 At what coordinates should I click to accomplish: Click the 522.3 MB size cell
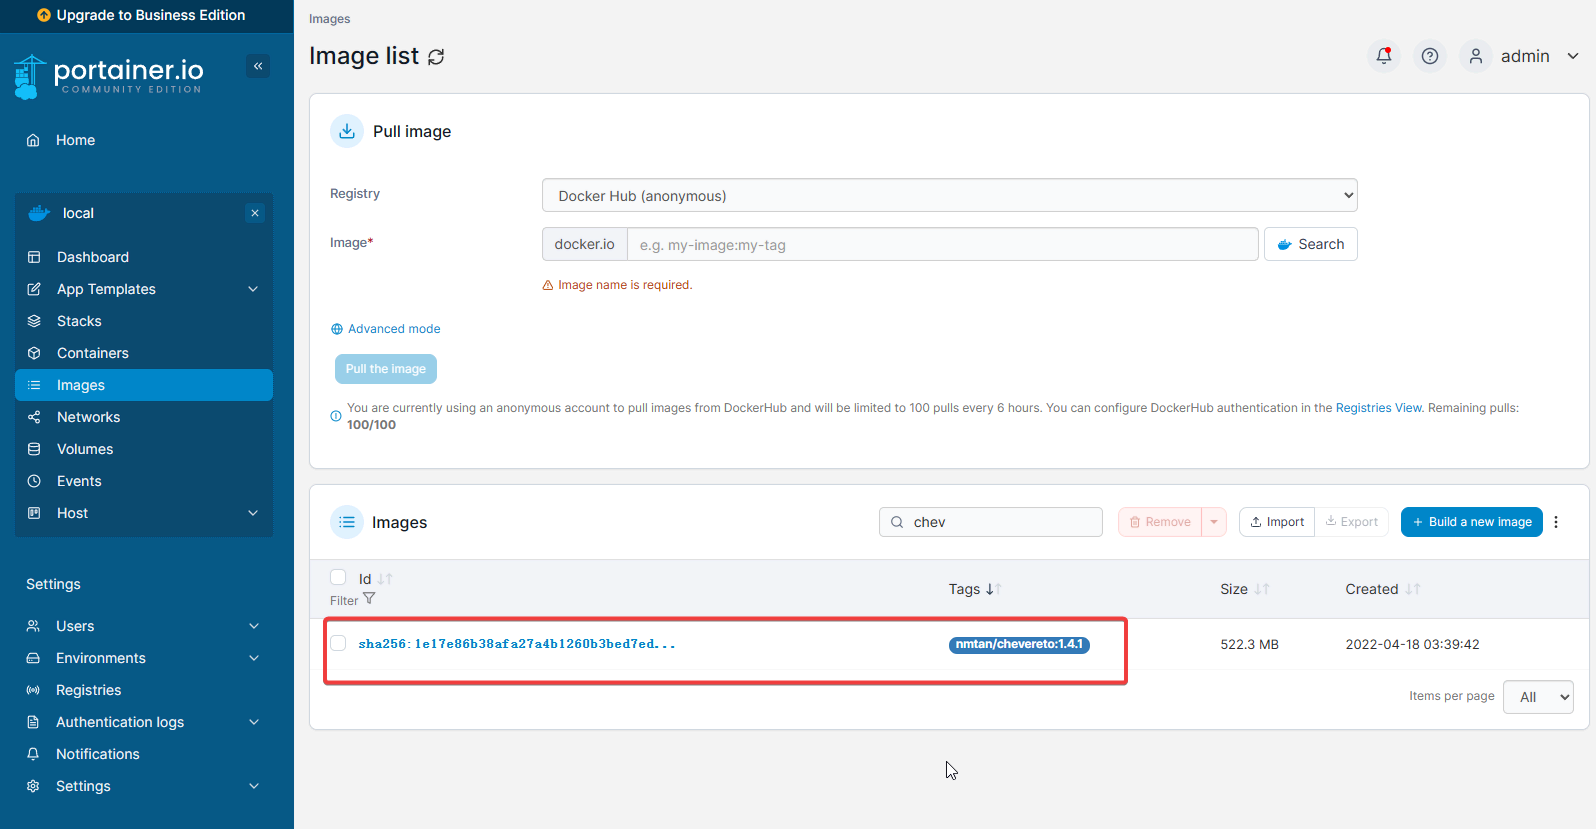[1250, 645]
